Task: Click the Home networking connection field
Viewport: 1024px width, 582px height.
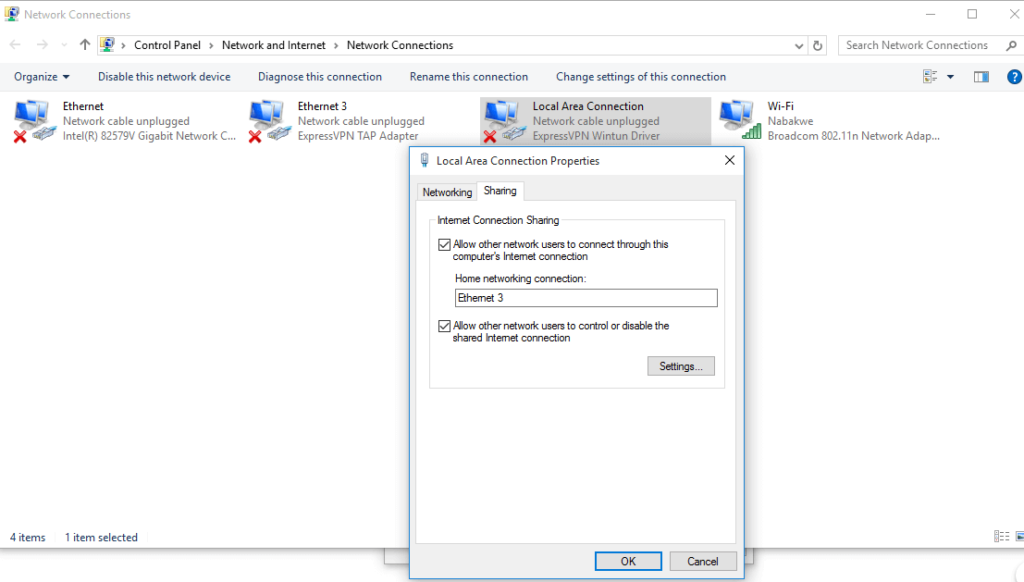Action: click(x=585, y=298)
